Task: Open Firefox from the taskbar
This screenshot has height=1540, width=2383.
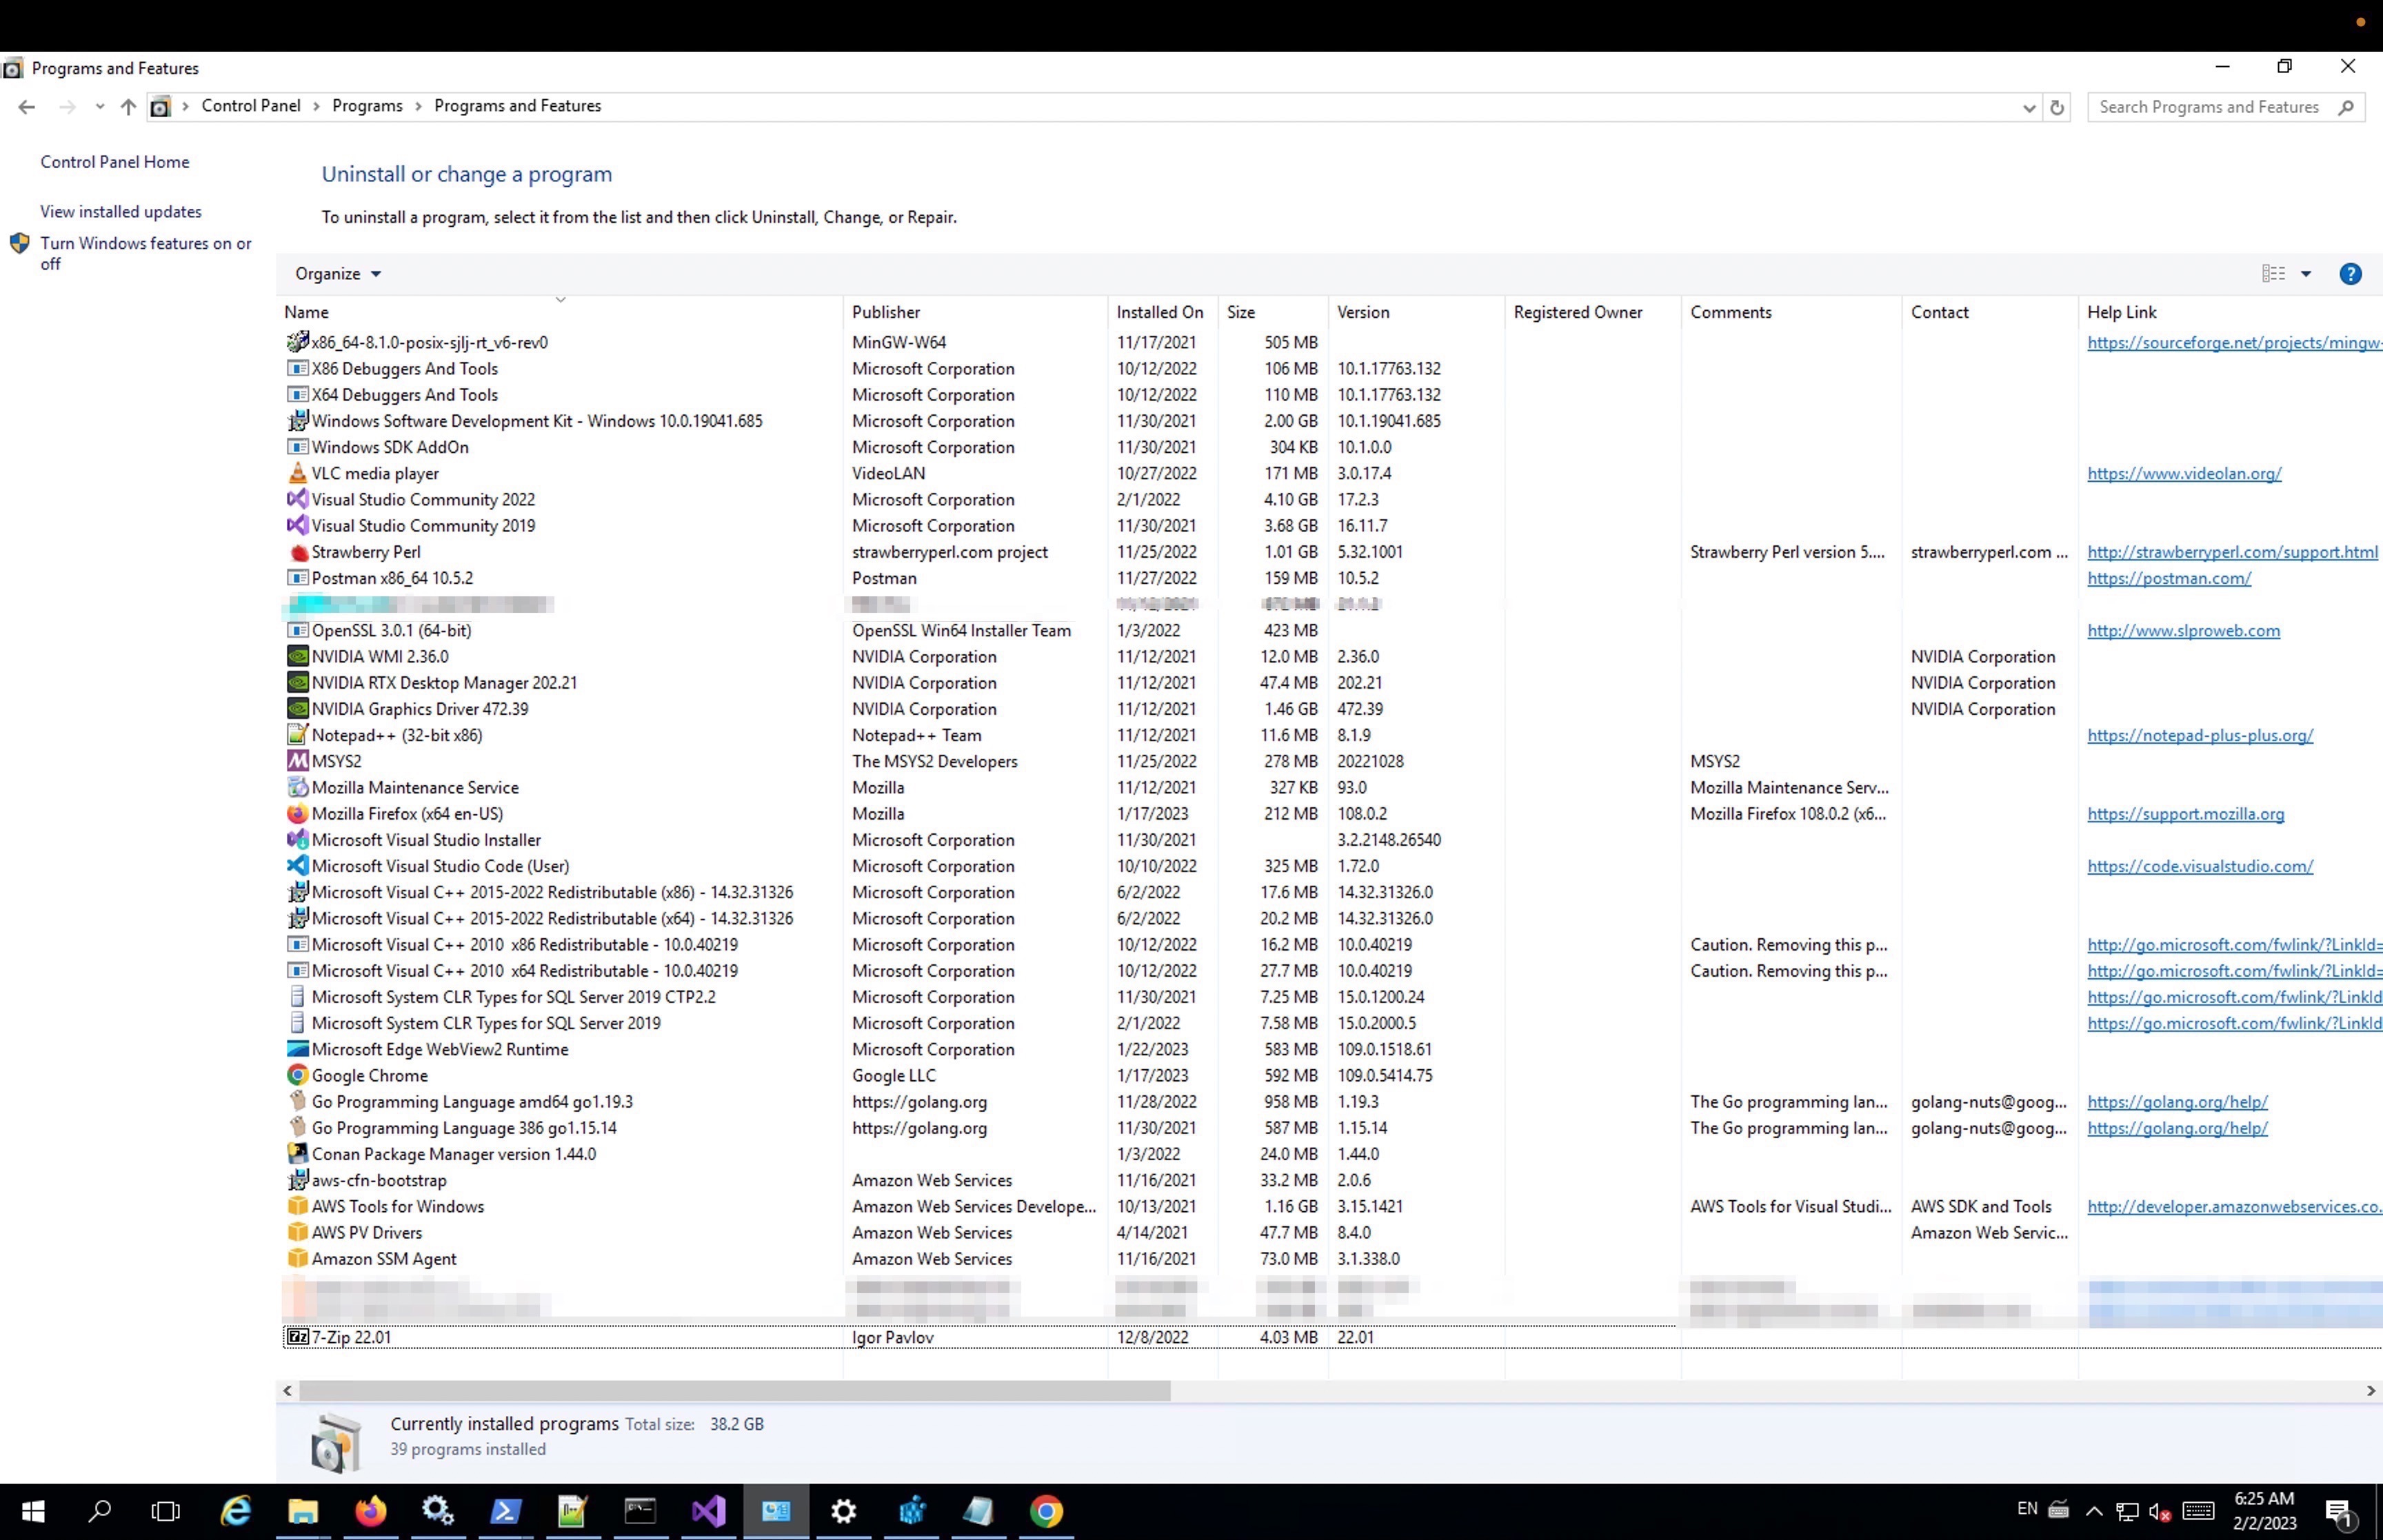Action: tap(370, 1511)
